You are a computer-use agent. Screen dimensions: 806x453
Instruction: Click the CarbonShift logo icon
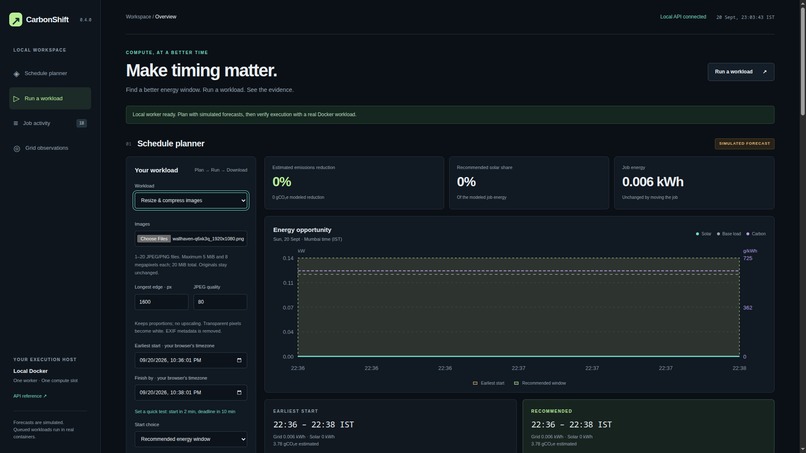click(x=15, y=20)
